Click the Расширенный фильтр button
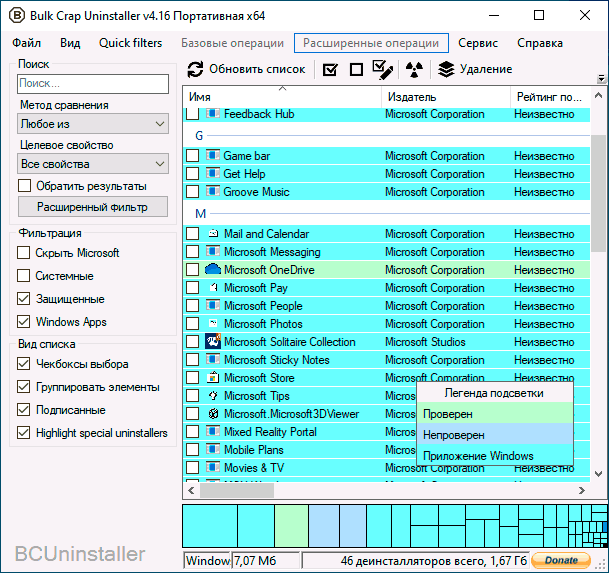Viewport: 609px width, 573px height. [x=93, y=207]
